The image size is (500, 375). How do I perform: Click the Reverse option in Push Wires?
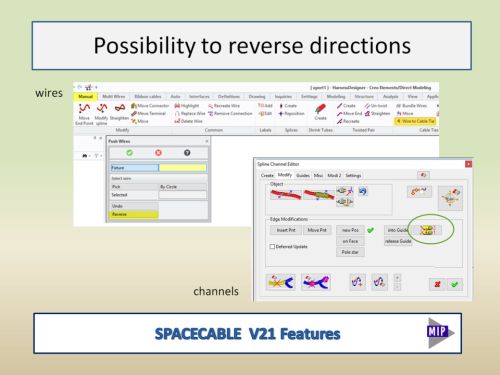(134, 214)
